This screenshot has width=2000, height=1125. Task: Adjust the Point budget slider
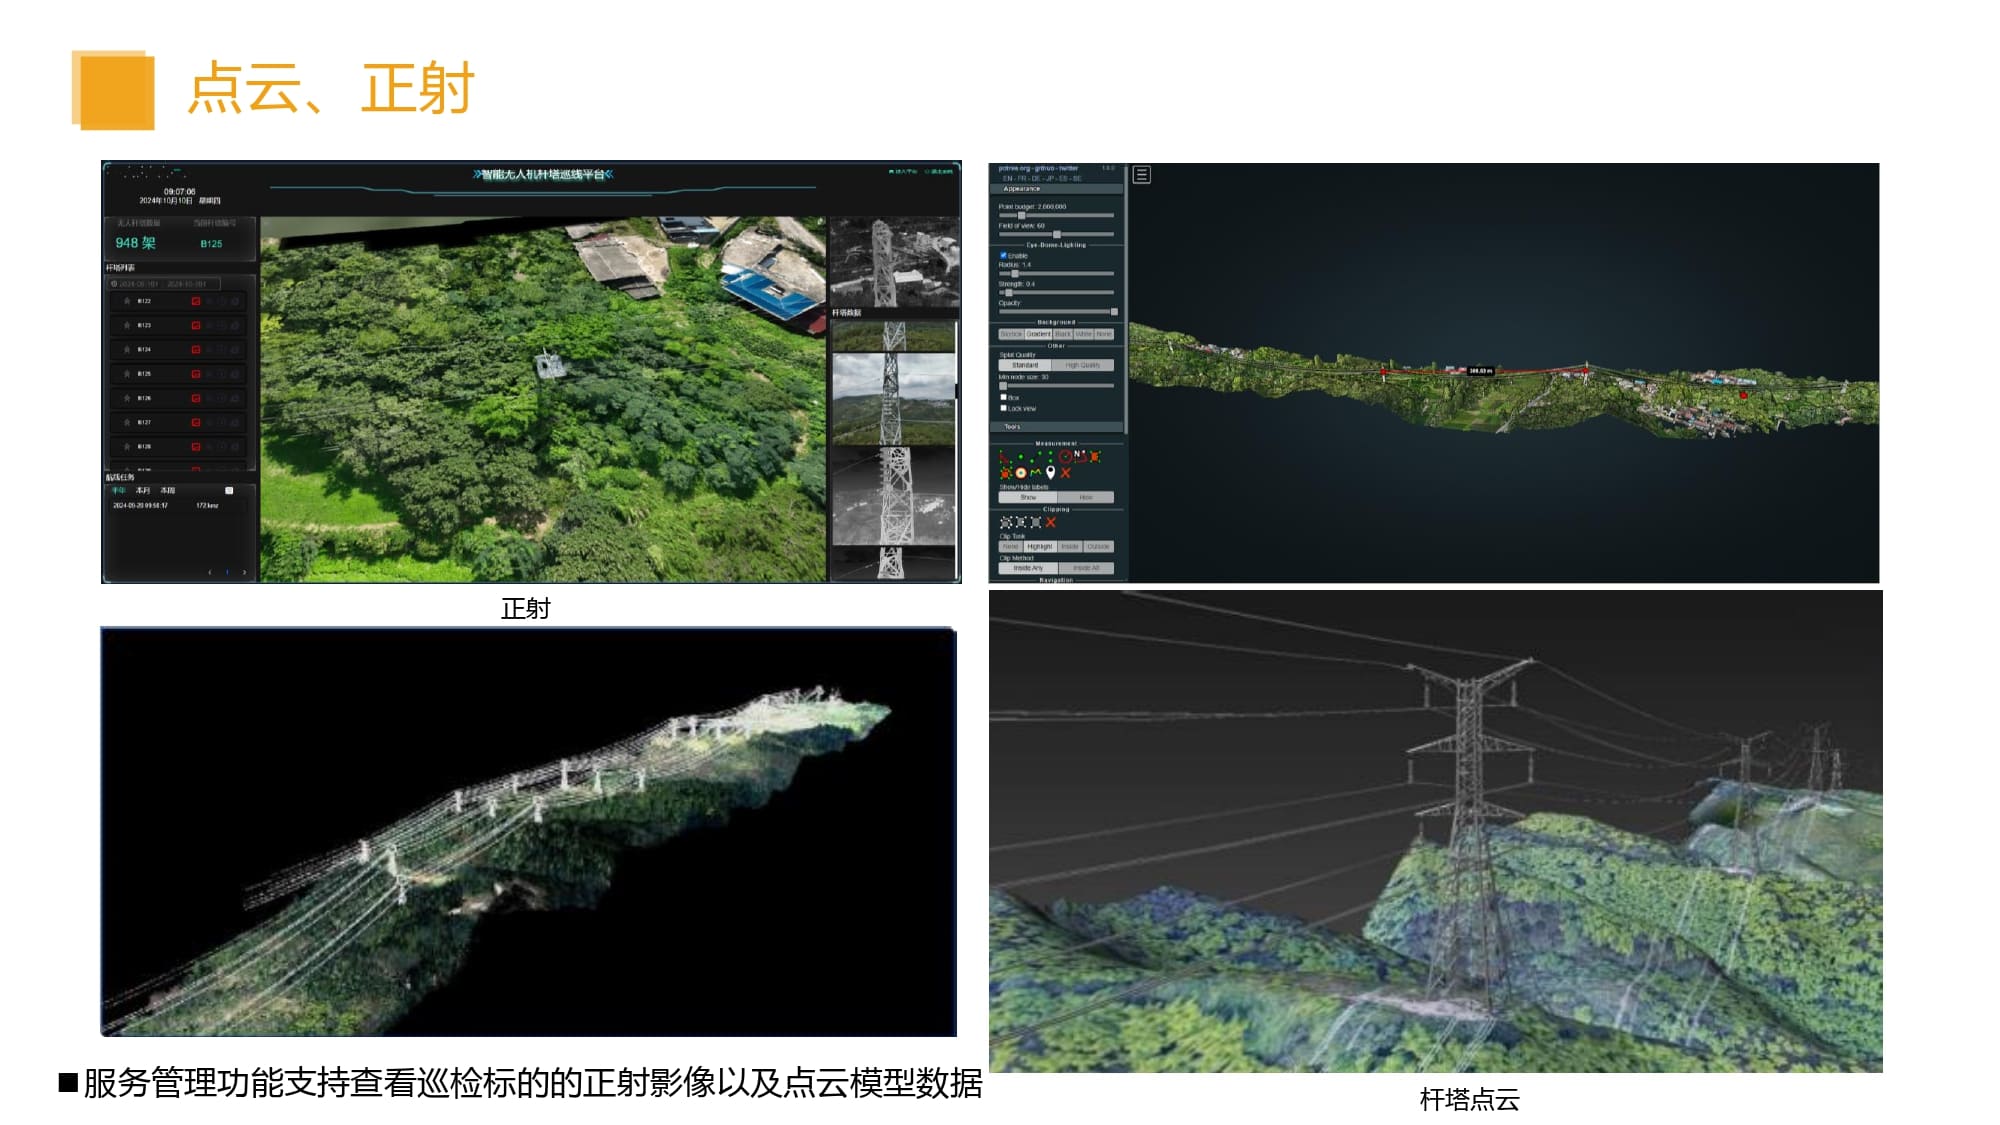(1021, 215)
